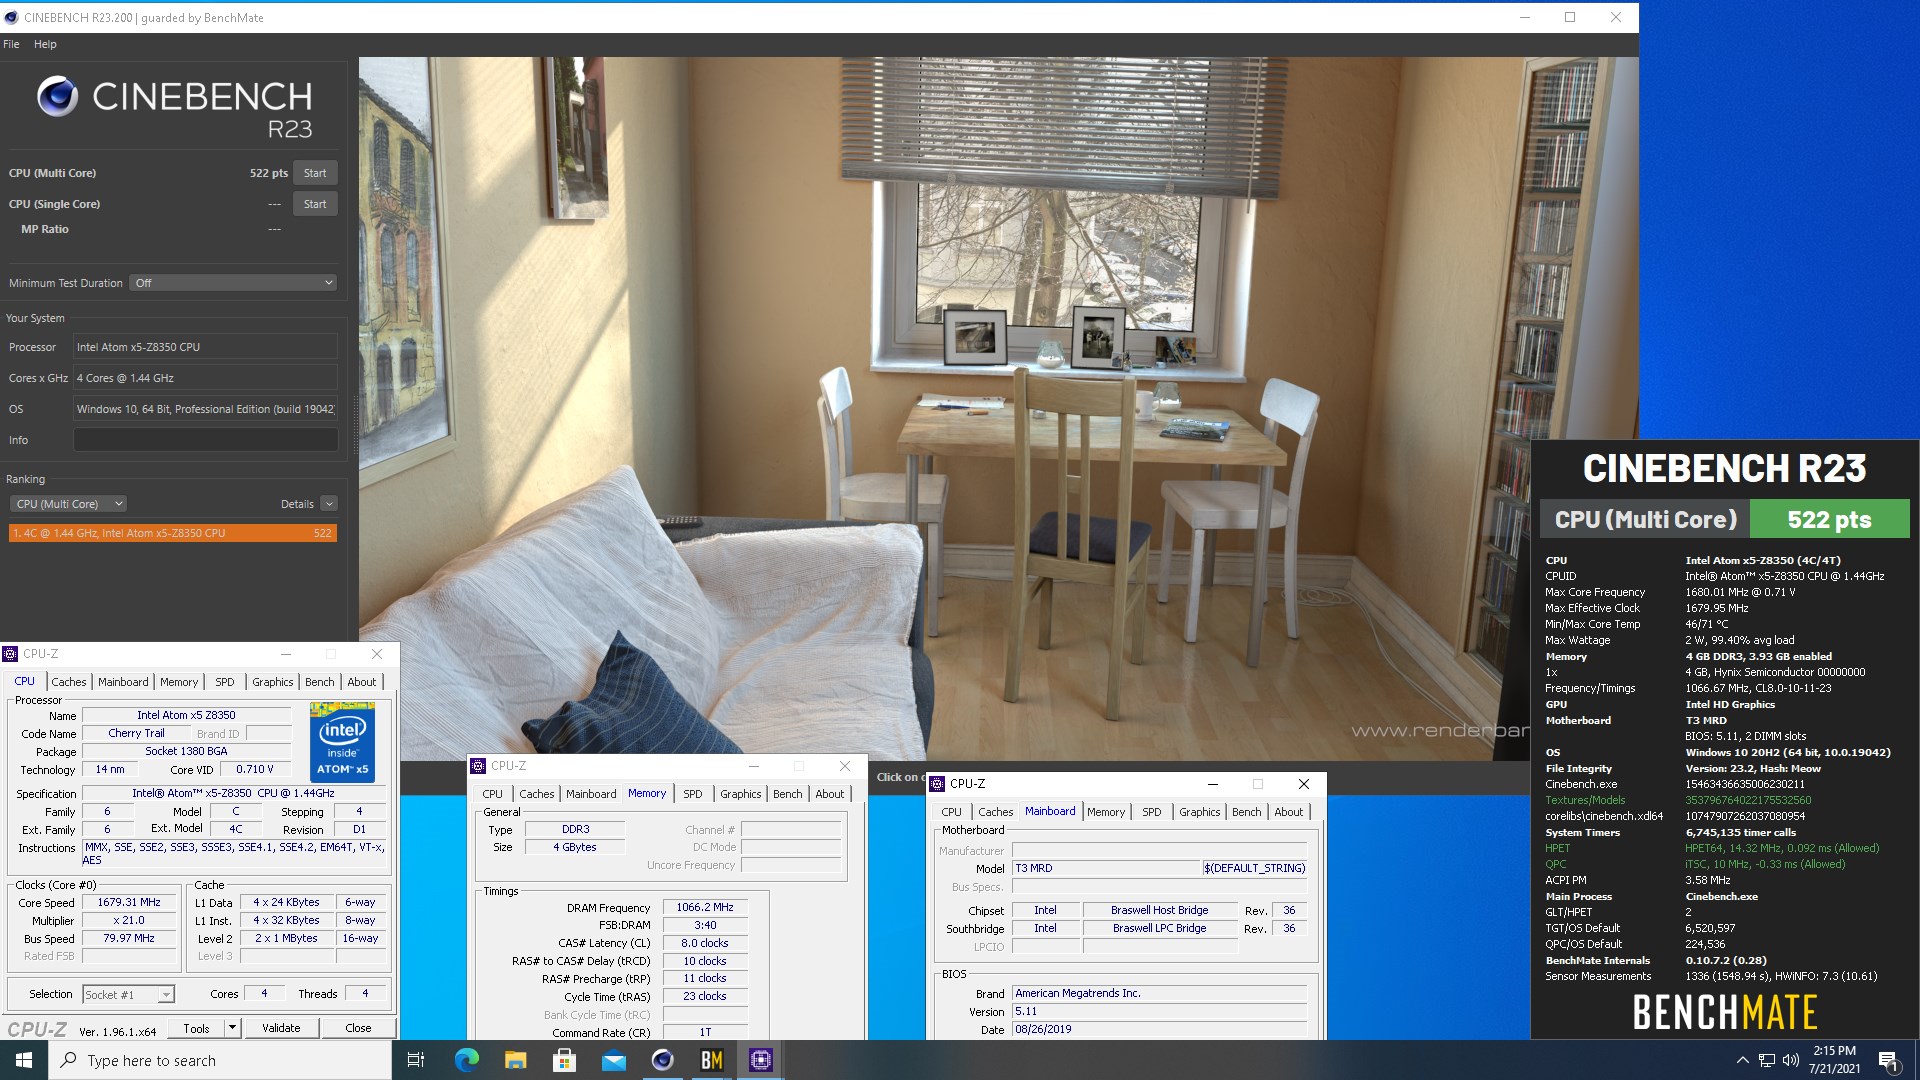Screen dimensions: 1920x1080
Task: Click the Tools button in CPU-Z
Action: (197, 1028)
